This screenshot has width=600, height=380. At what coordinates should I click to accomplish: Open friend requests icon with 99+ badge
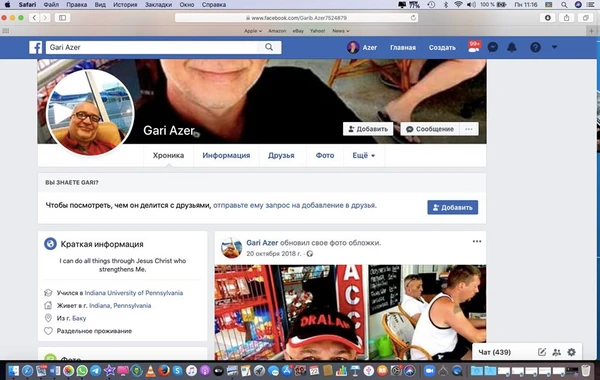pos(474,47)
